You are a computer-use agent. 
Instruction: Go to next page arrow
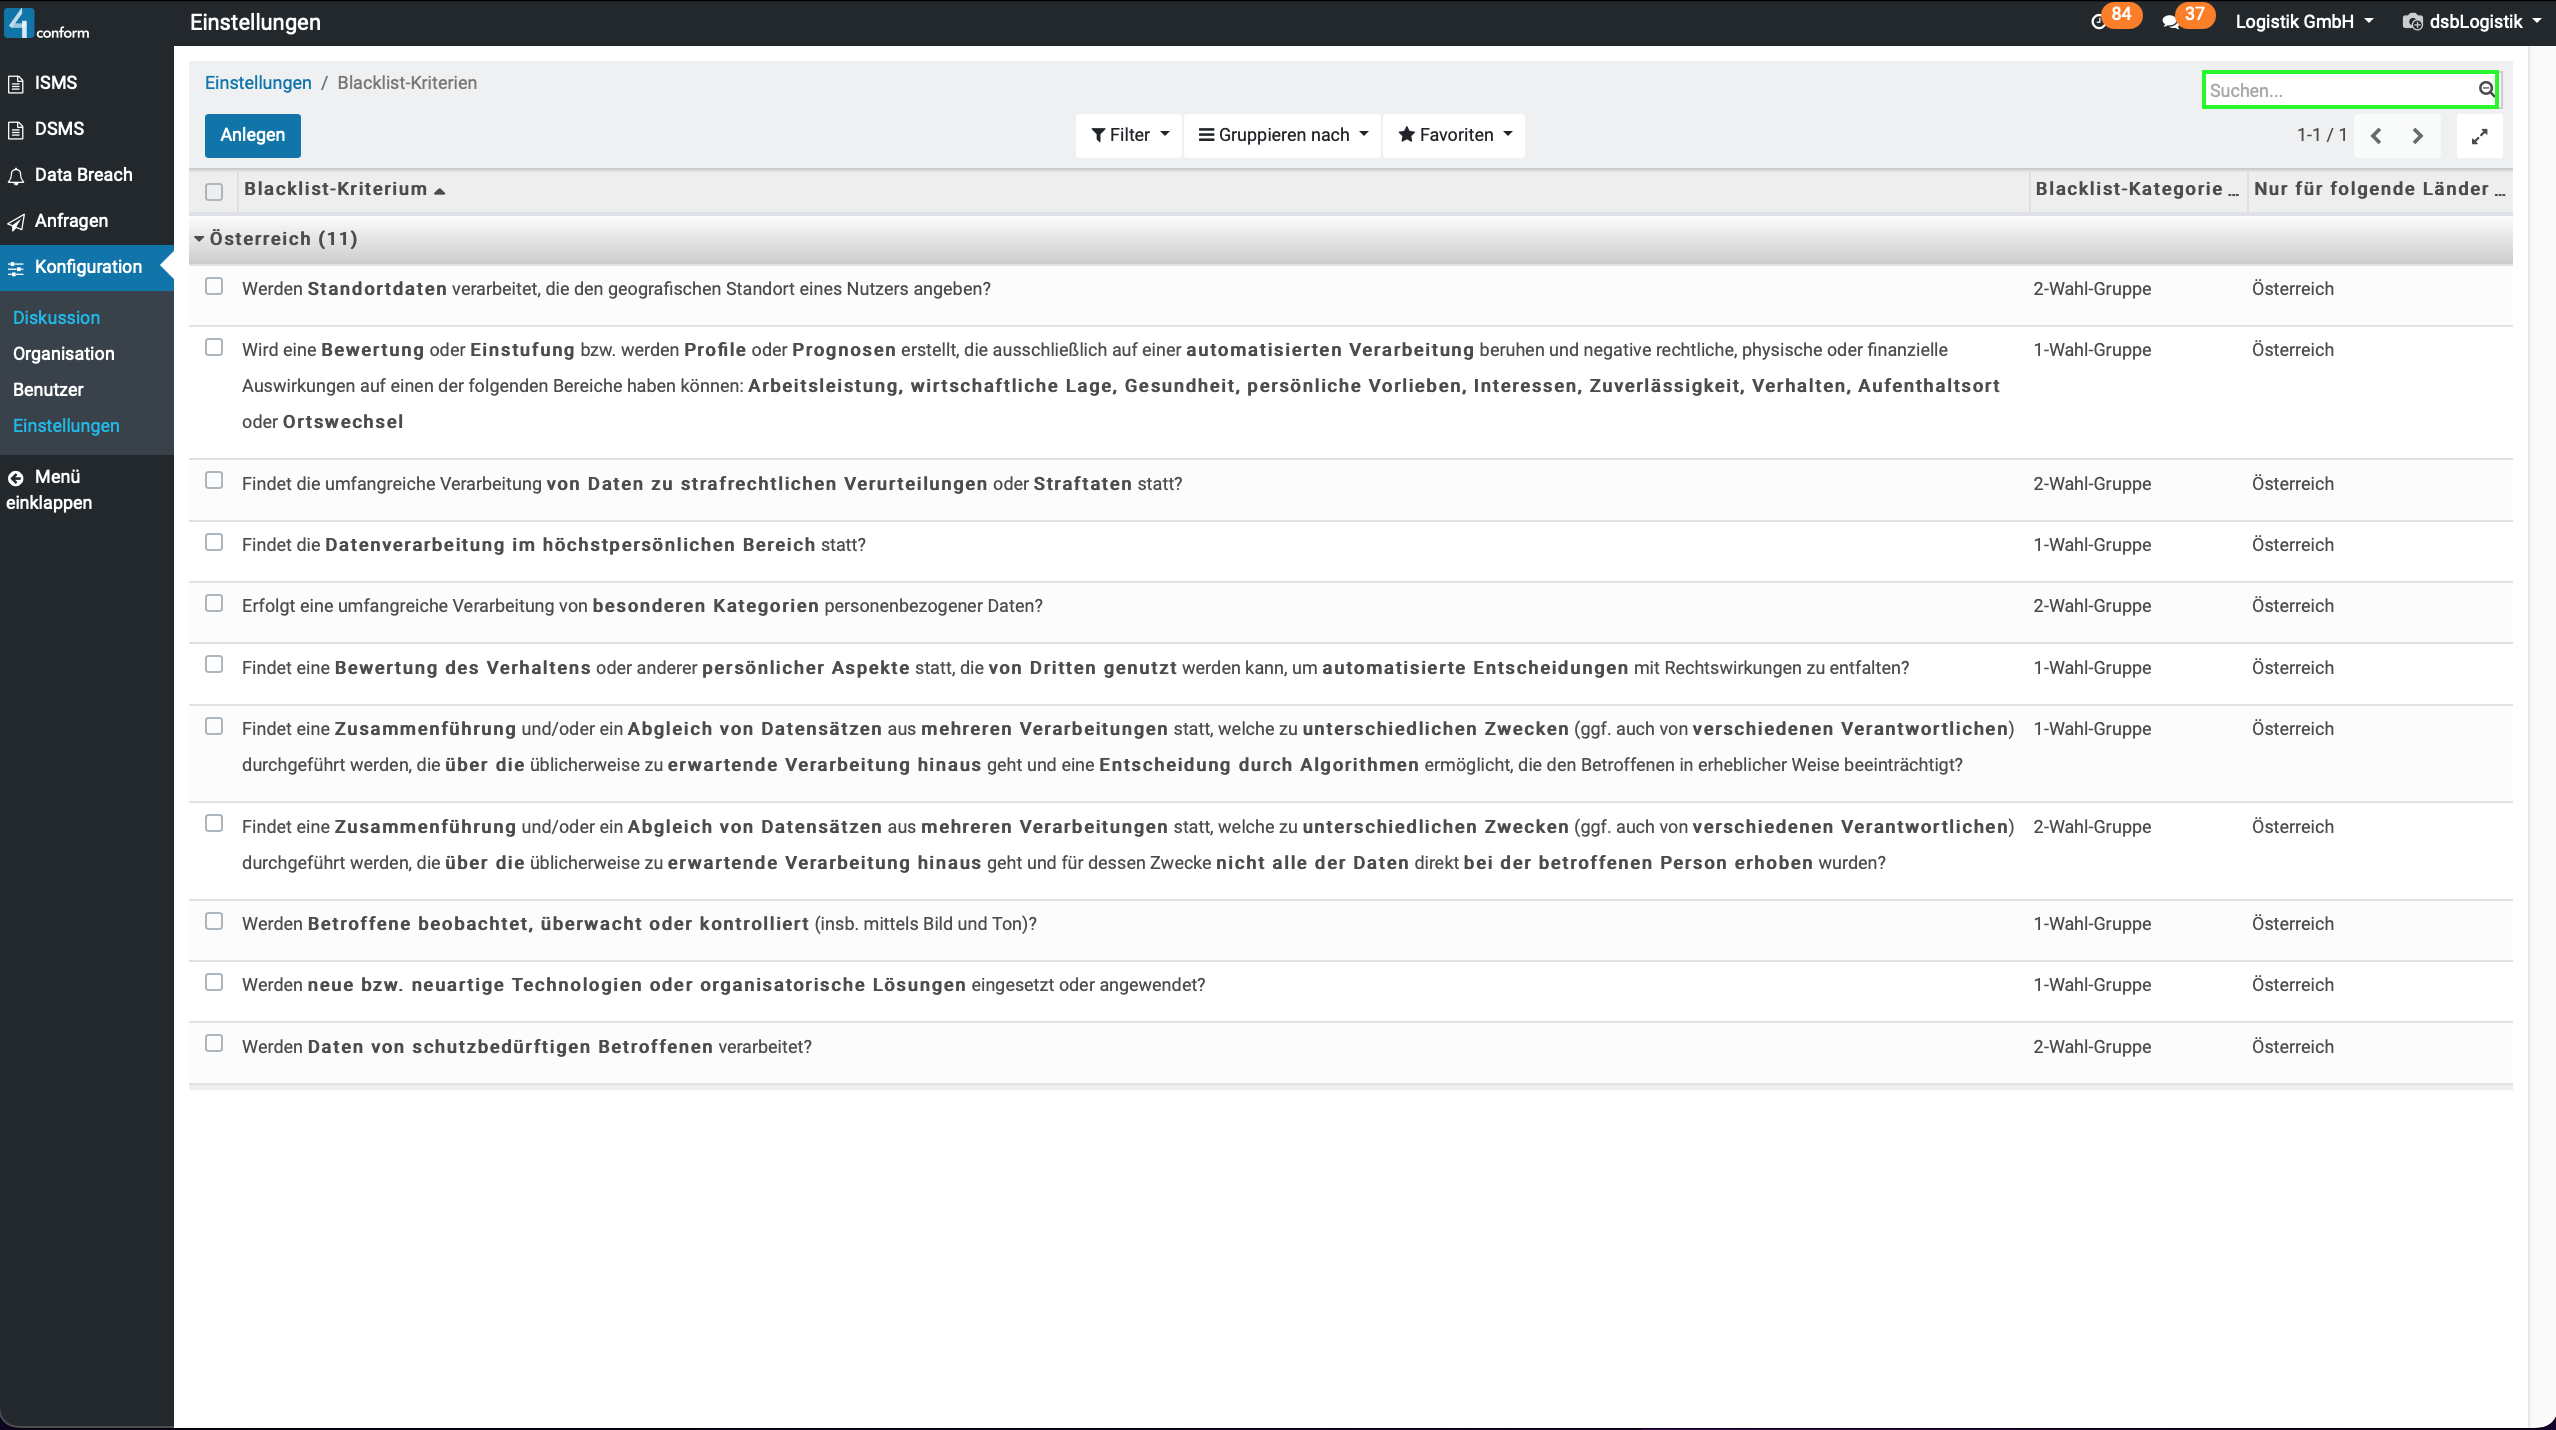pyautogui.click(x=2418, y=136)
